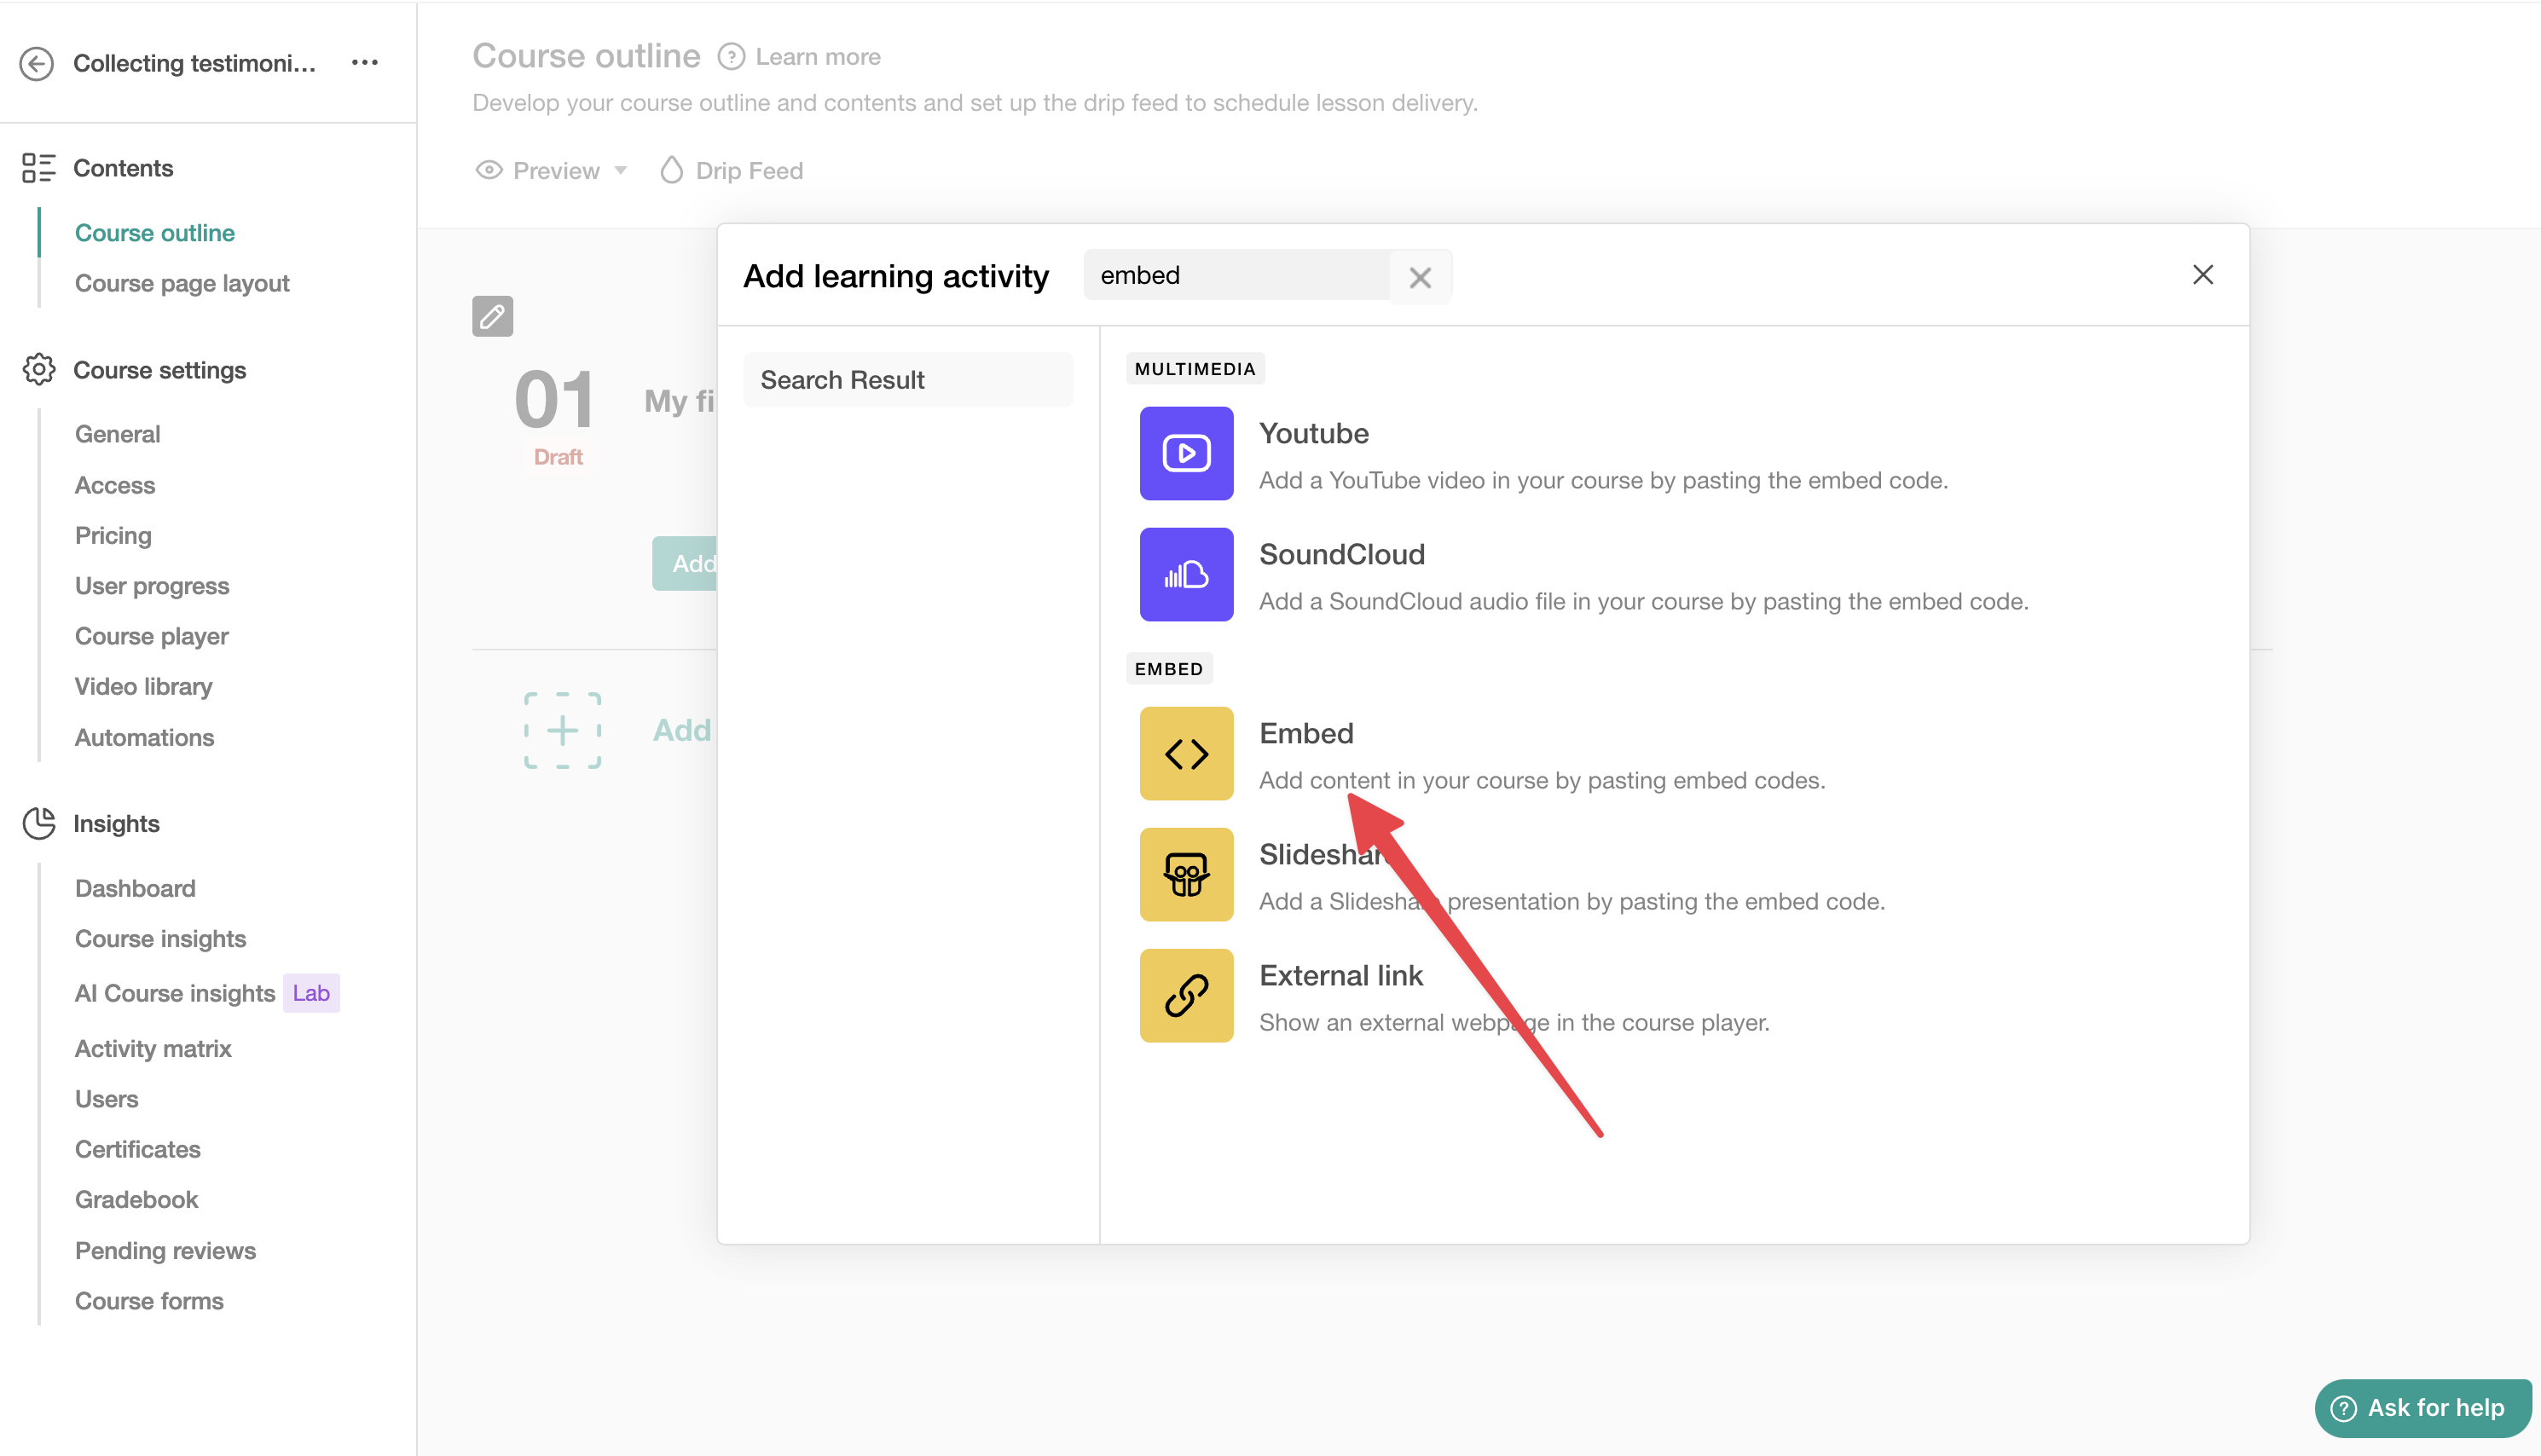Click the Learn more link
Screen dimensions: 2541x1456
click(818, 57)
